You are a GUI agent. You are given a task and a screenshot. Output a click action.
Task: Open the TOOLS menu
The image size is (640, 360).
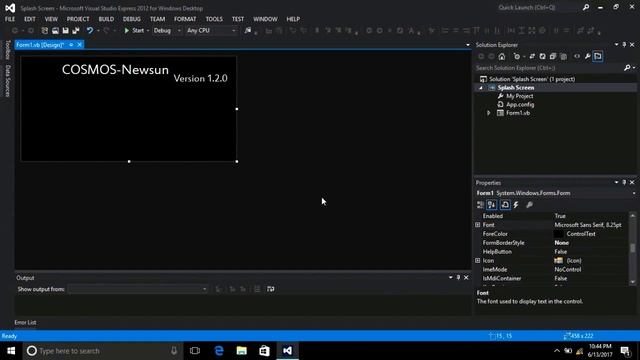pyautogui.click(x=214, y=19)
